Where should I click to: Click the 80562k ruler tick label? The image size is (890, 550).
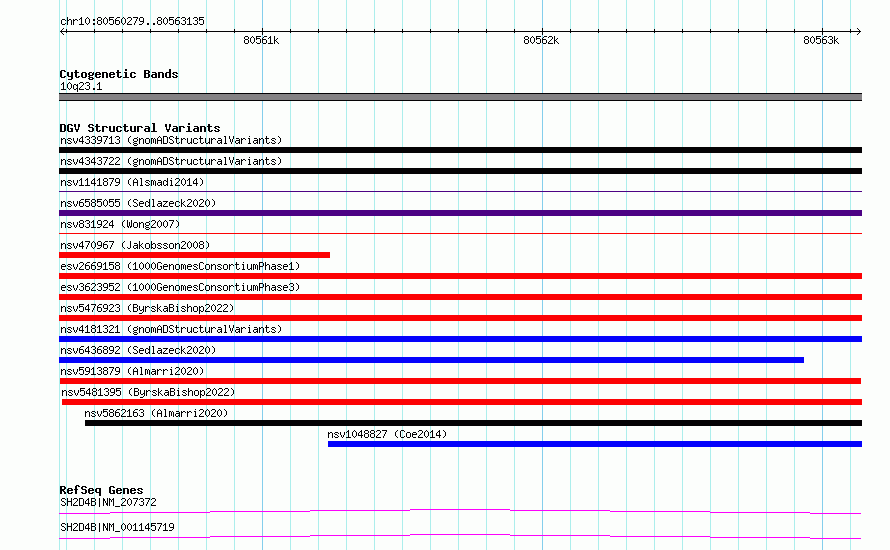tap(541, 40)
